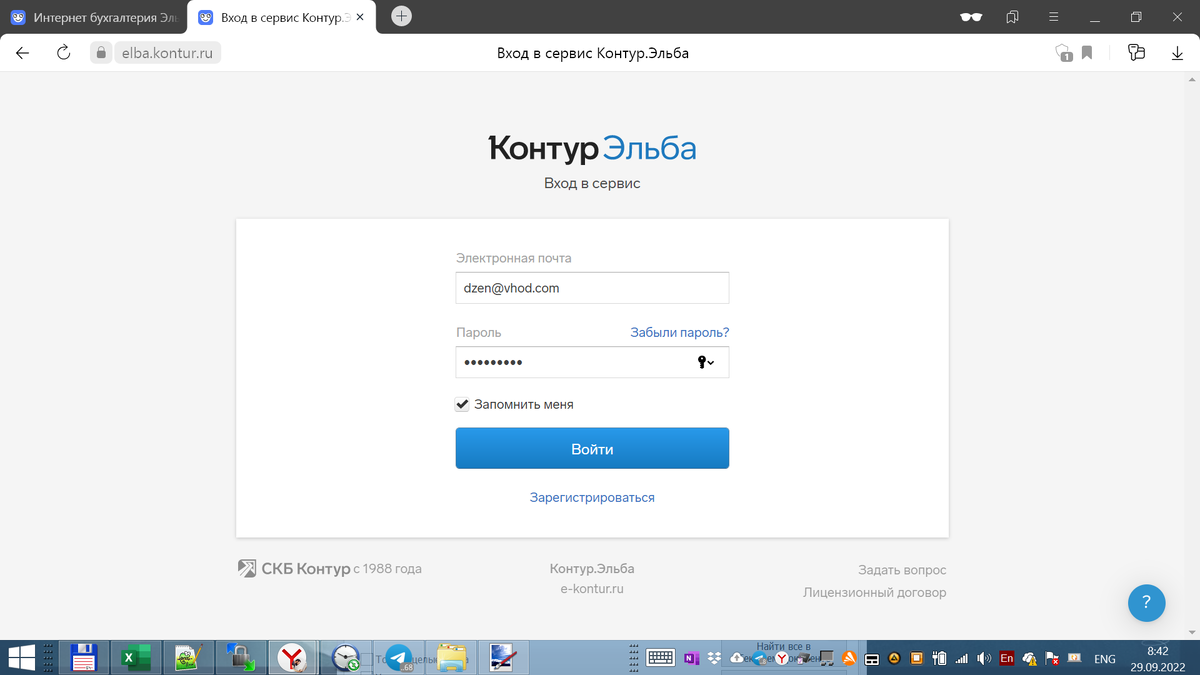Click the red 'En' language tray icon
This screenshot has width=1200, height=675.
(1007, 658)
